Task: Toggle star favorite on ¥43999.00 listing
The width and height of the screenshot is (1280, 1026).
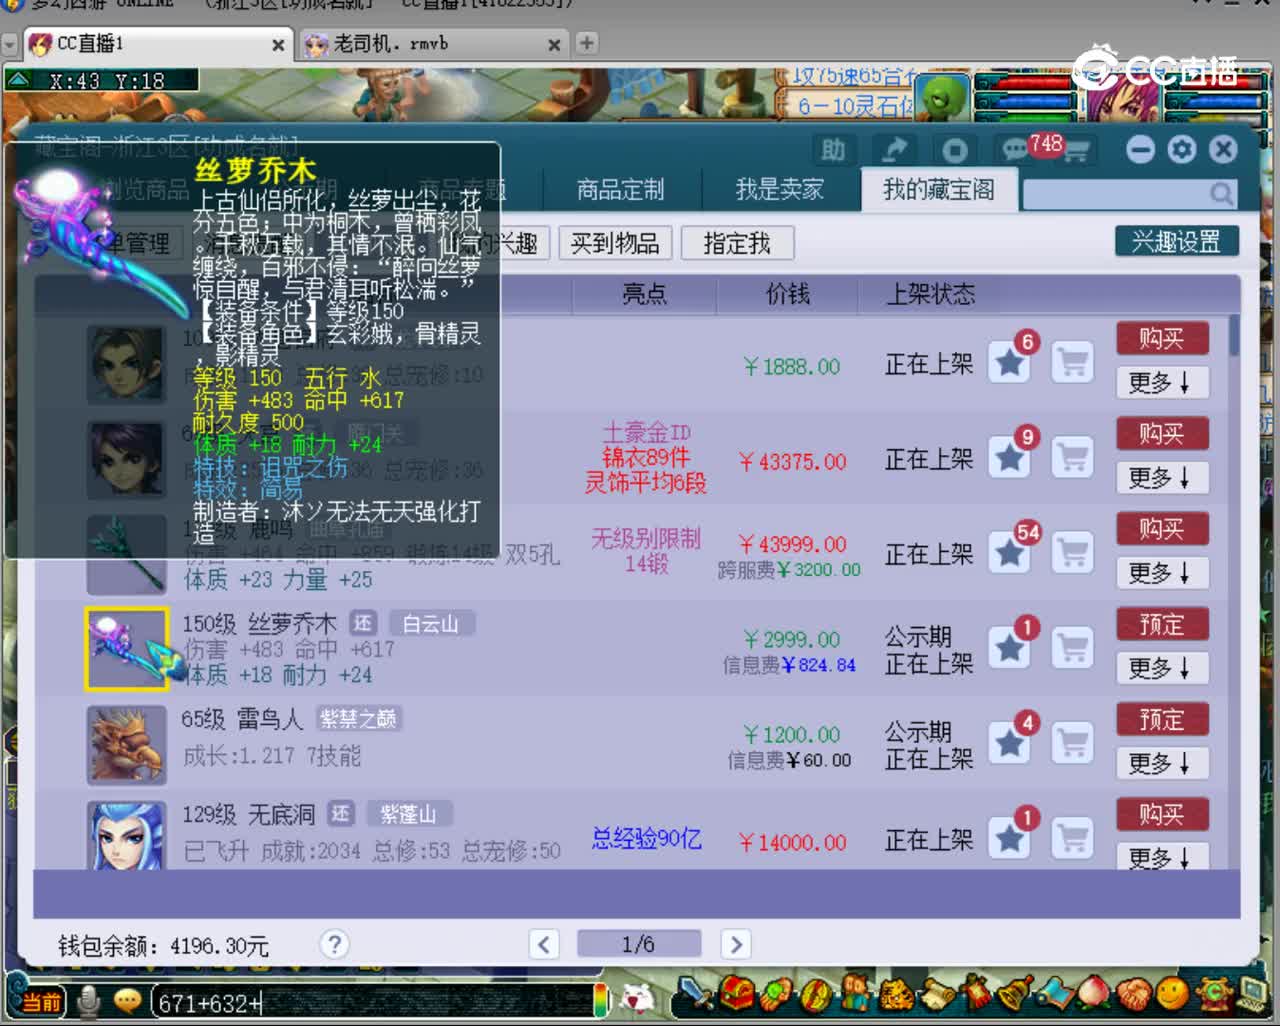Action: pos(1010,553)
